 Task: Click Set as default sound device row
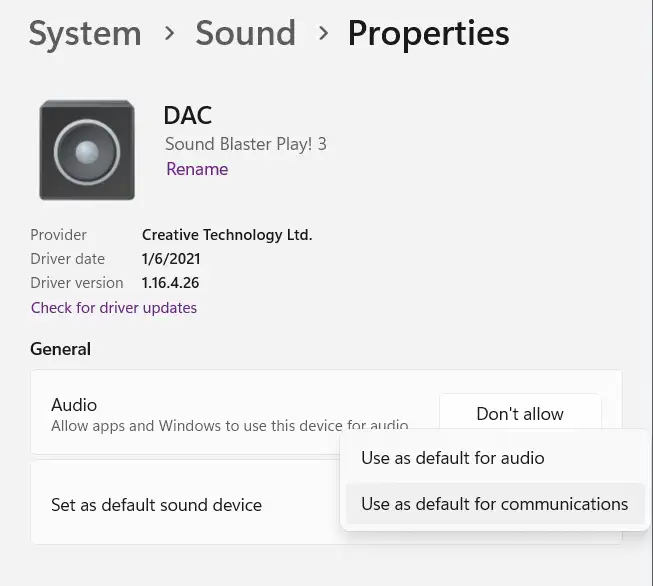pyautogui.click(x=156, y=505)
